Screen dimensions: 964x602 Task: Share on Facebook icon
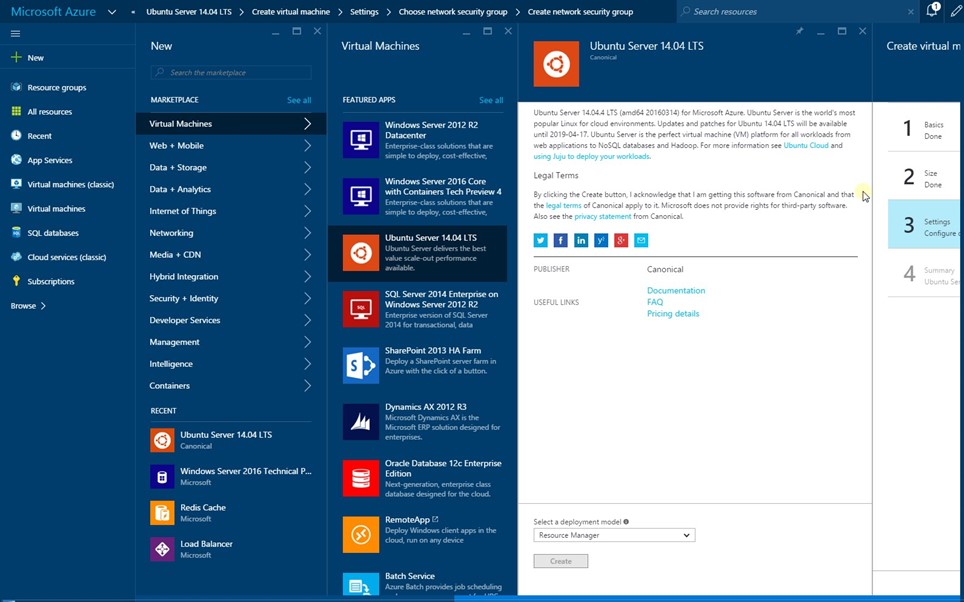(x=561, y=240)
